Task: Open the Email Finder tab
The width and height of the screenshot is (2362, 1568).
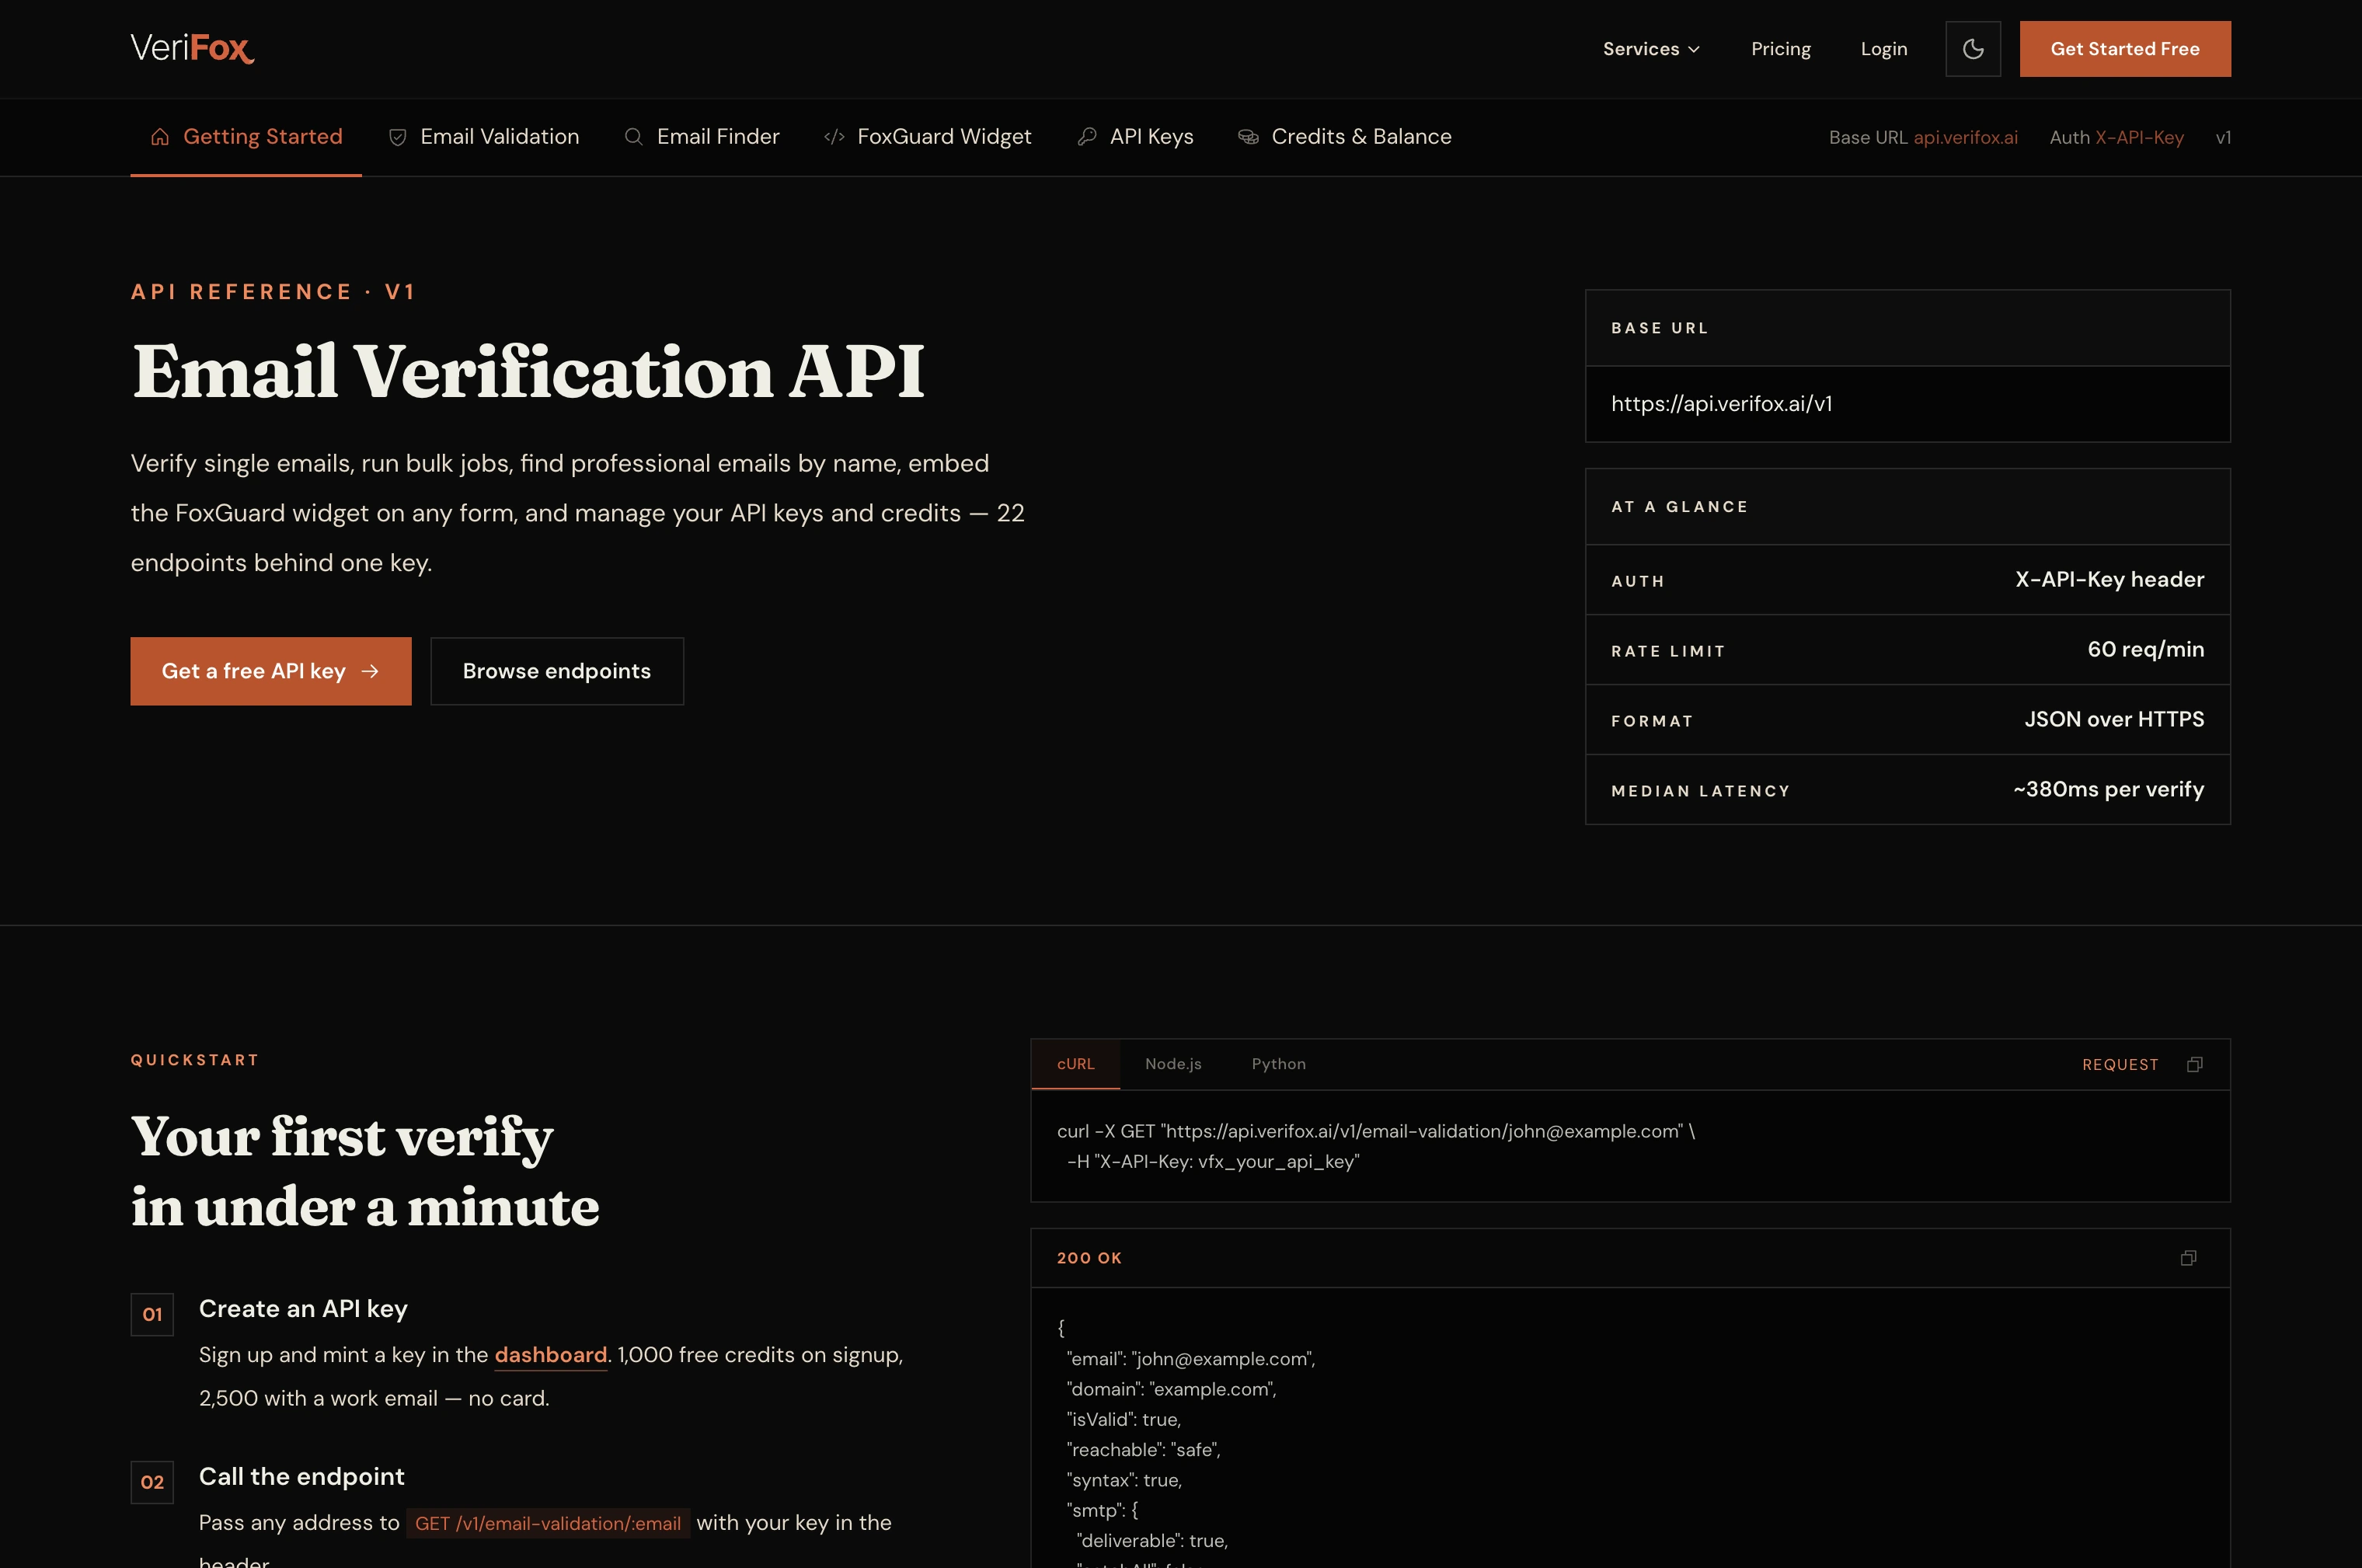Action: [702, 137]
